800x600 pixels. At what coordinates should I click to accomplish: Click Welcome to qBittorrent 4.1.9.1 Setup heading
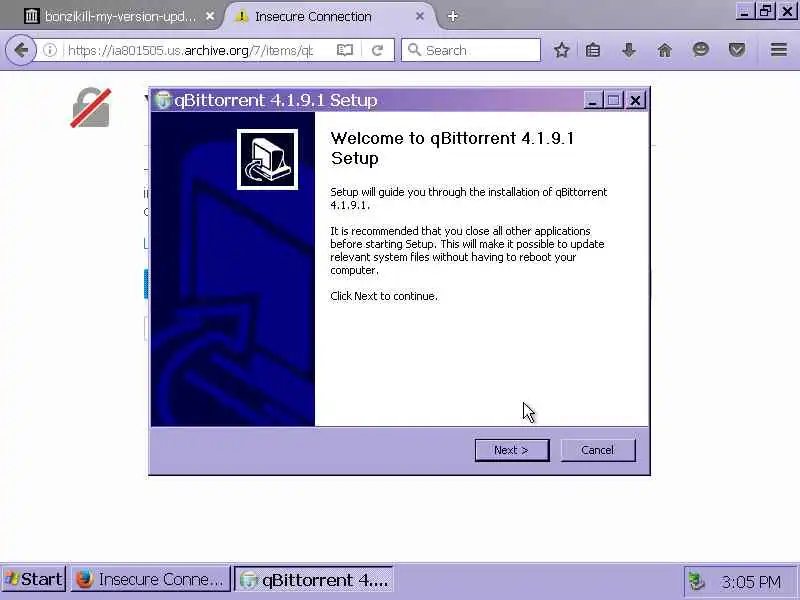452,148
